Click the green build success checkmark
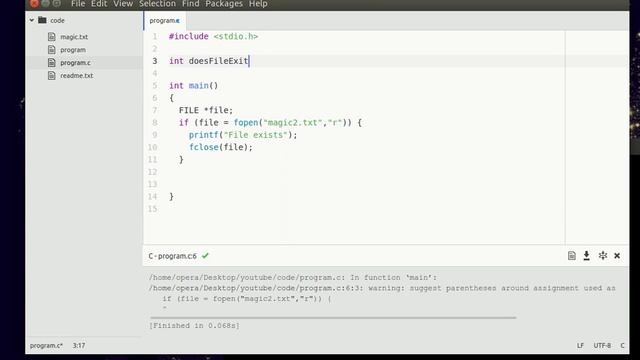 [205, 256]
